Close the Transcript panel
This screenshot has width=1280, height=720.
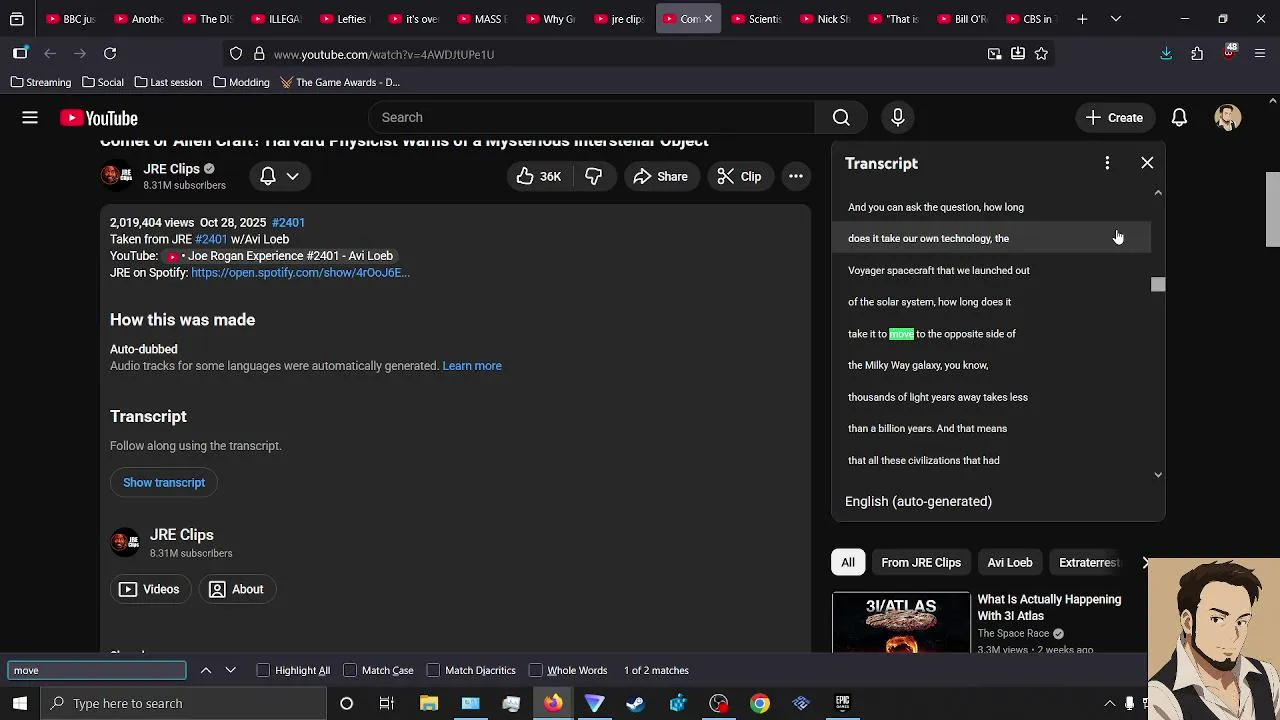1147,163
